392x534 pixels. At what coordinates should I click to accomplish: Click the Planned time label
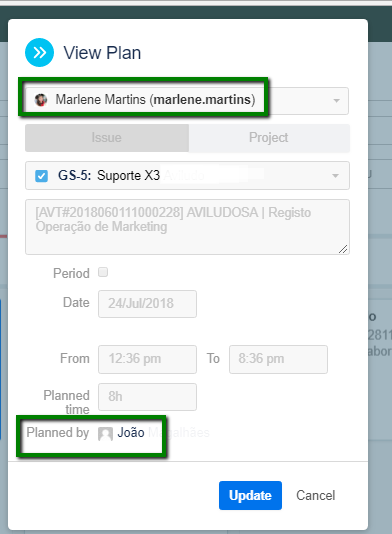coord(66,402)
